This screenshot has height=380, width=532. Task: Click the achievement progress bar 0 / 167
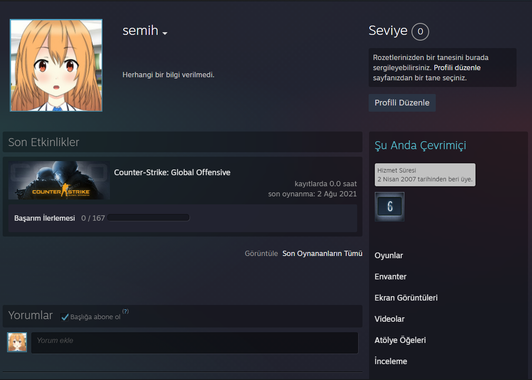click(x=148, y=218)
